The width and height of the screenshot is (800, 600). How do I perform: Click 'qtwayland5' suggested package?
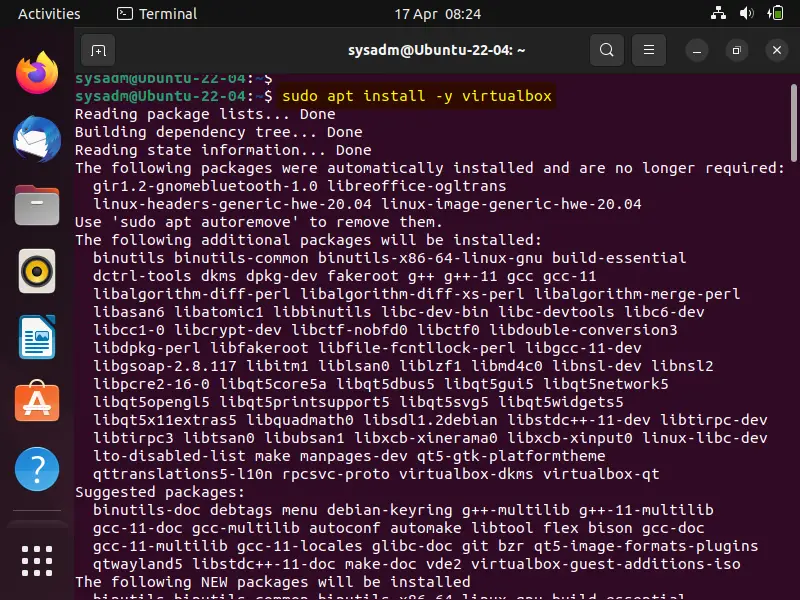137,564
